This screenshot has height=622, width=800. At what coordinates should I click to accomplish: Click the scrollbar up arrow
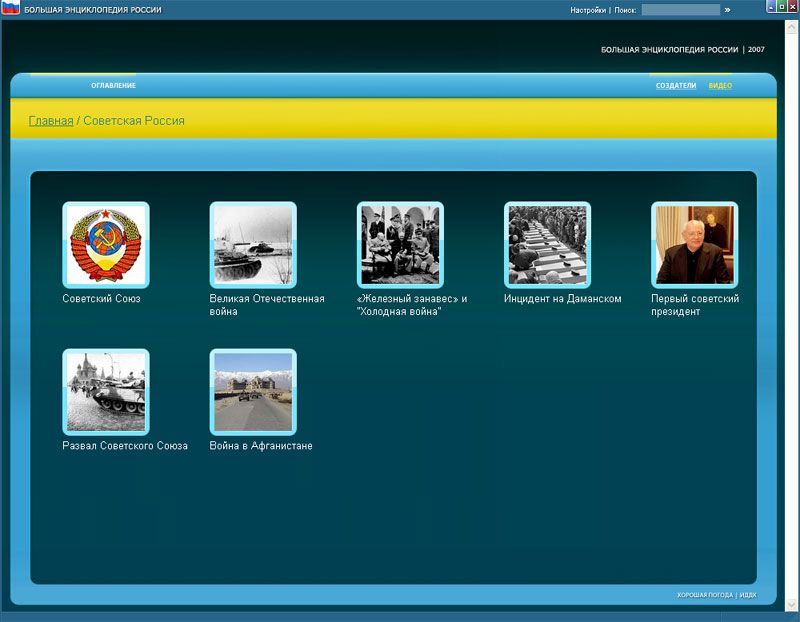coord(793,26)
